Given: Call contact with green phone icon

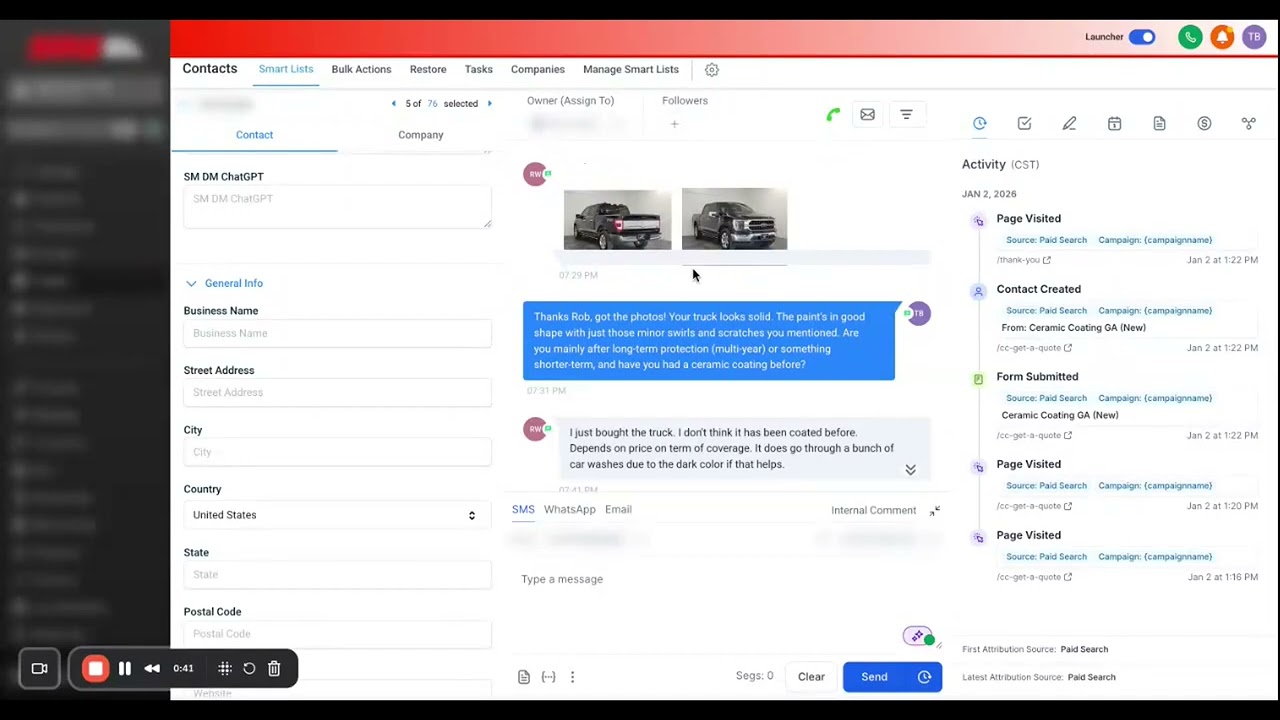Looking at the screenshot, I should point(833,115).
